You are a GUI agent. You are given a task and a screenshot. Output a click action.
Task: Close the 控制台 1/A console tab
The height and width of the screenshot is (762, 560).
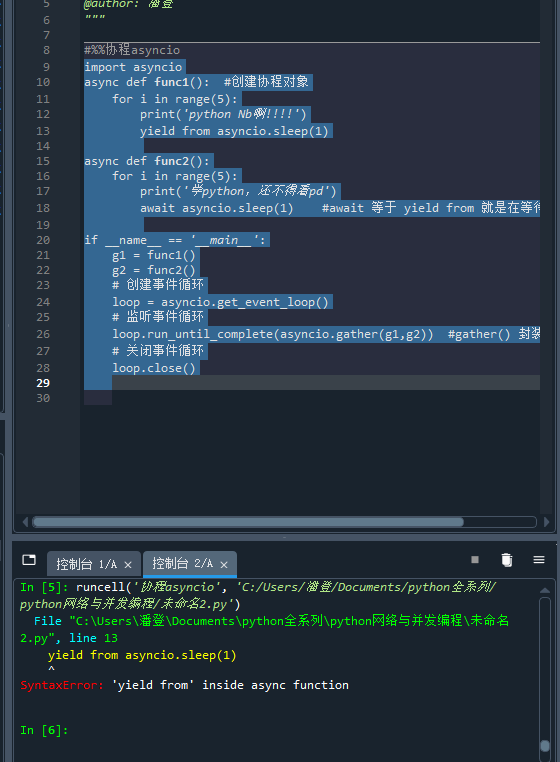(128, 565)
